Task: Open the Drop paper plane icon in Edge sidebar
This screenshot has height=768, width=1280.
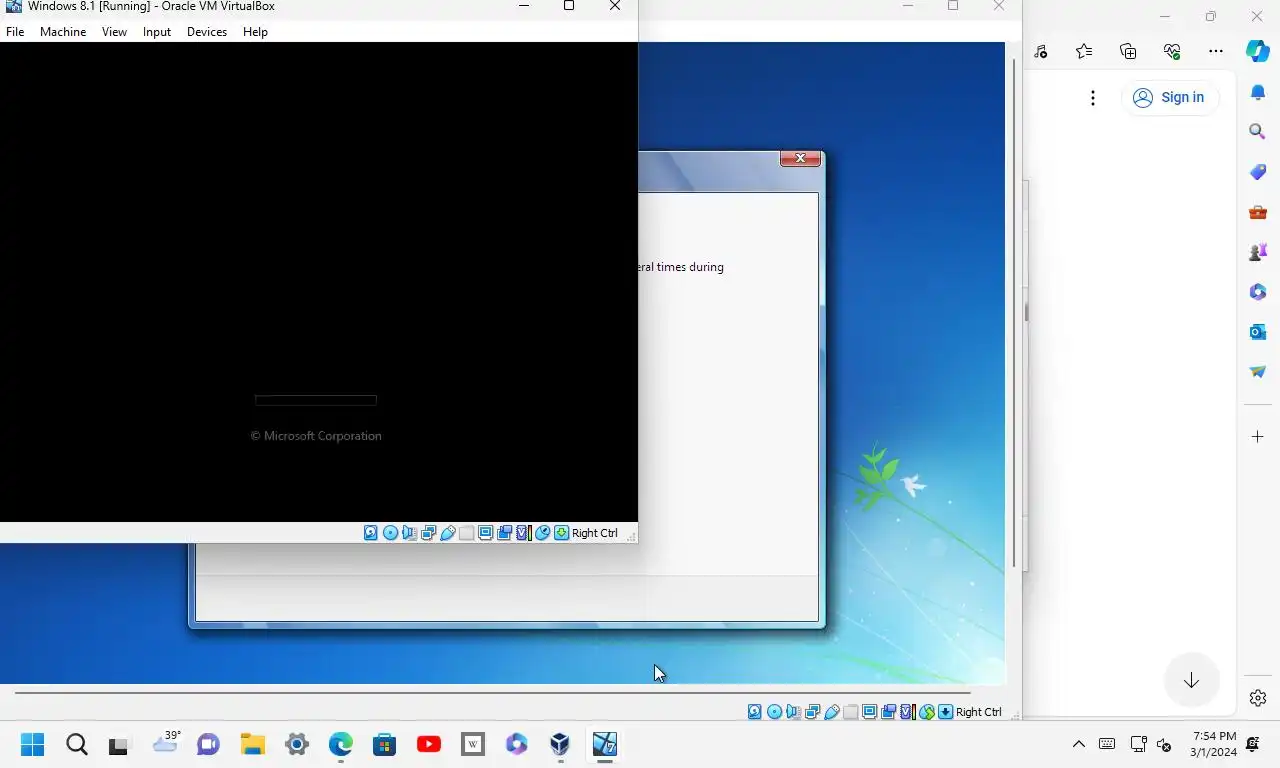Action: pos(1258,372)
